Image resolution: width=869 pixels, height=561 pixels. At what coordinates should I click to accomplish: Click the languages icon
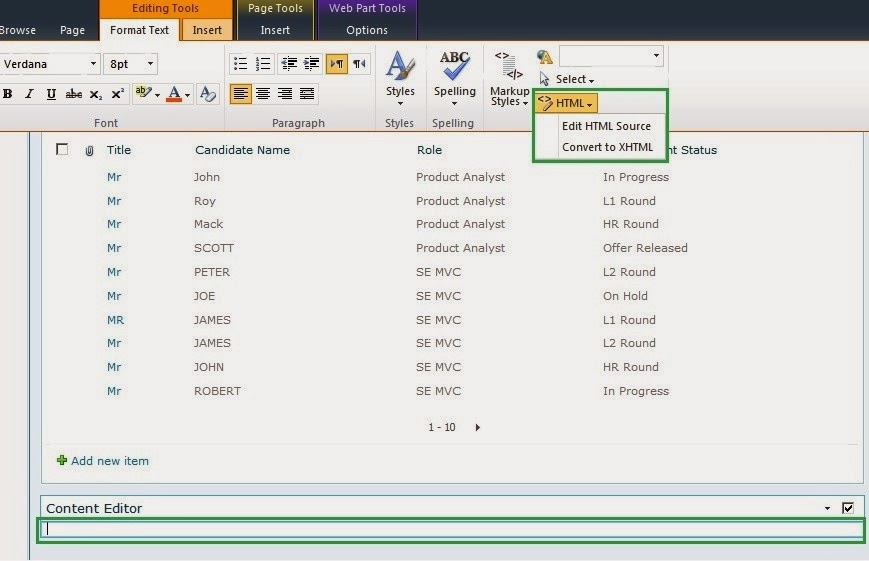545,57
